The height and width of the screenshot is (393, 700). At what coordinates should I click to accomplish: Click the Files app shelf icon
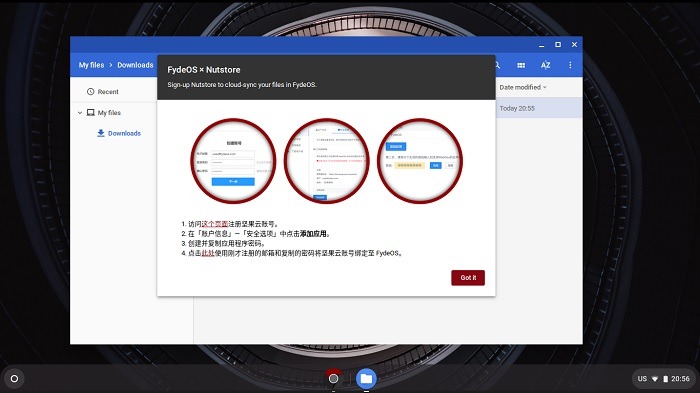(x=366, y=379)
